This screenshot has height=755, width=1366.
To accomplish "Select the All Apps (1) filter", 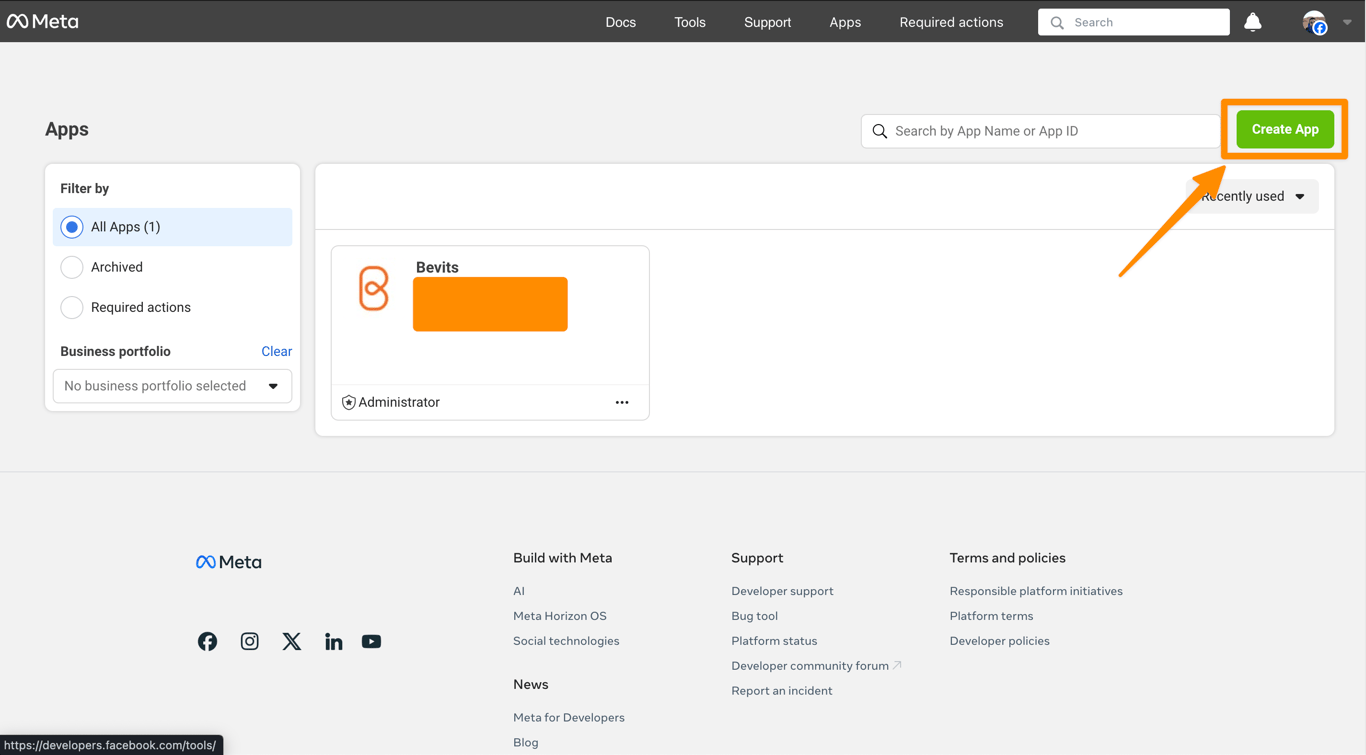I will pyautogui.click(x=173, y=227).
